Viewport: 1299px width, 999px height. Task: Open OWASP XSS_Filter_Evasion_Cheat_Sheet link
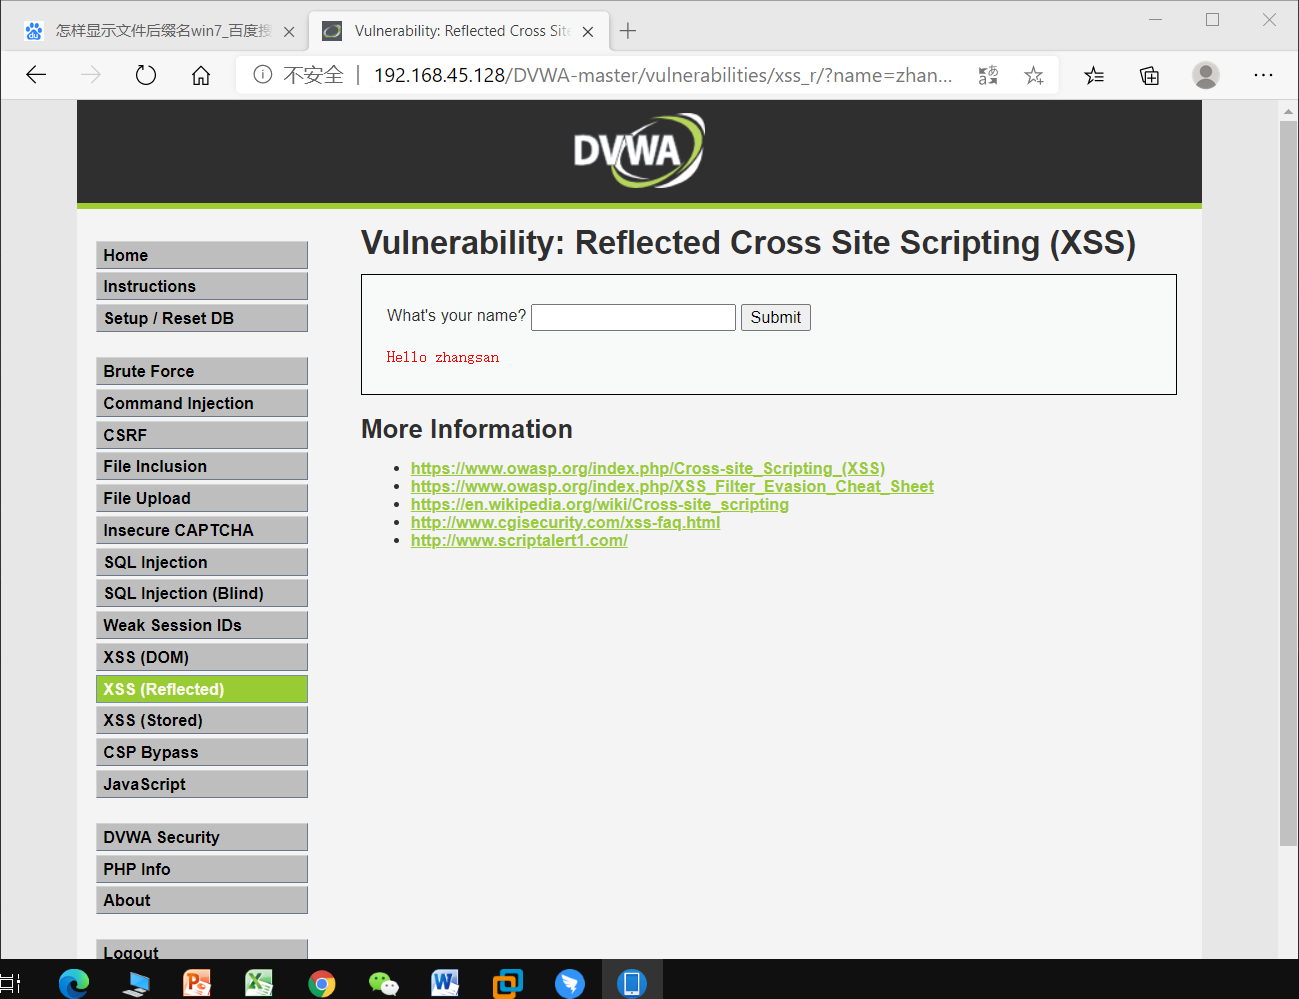point(672,486)
